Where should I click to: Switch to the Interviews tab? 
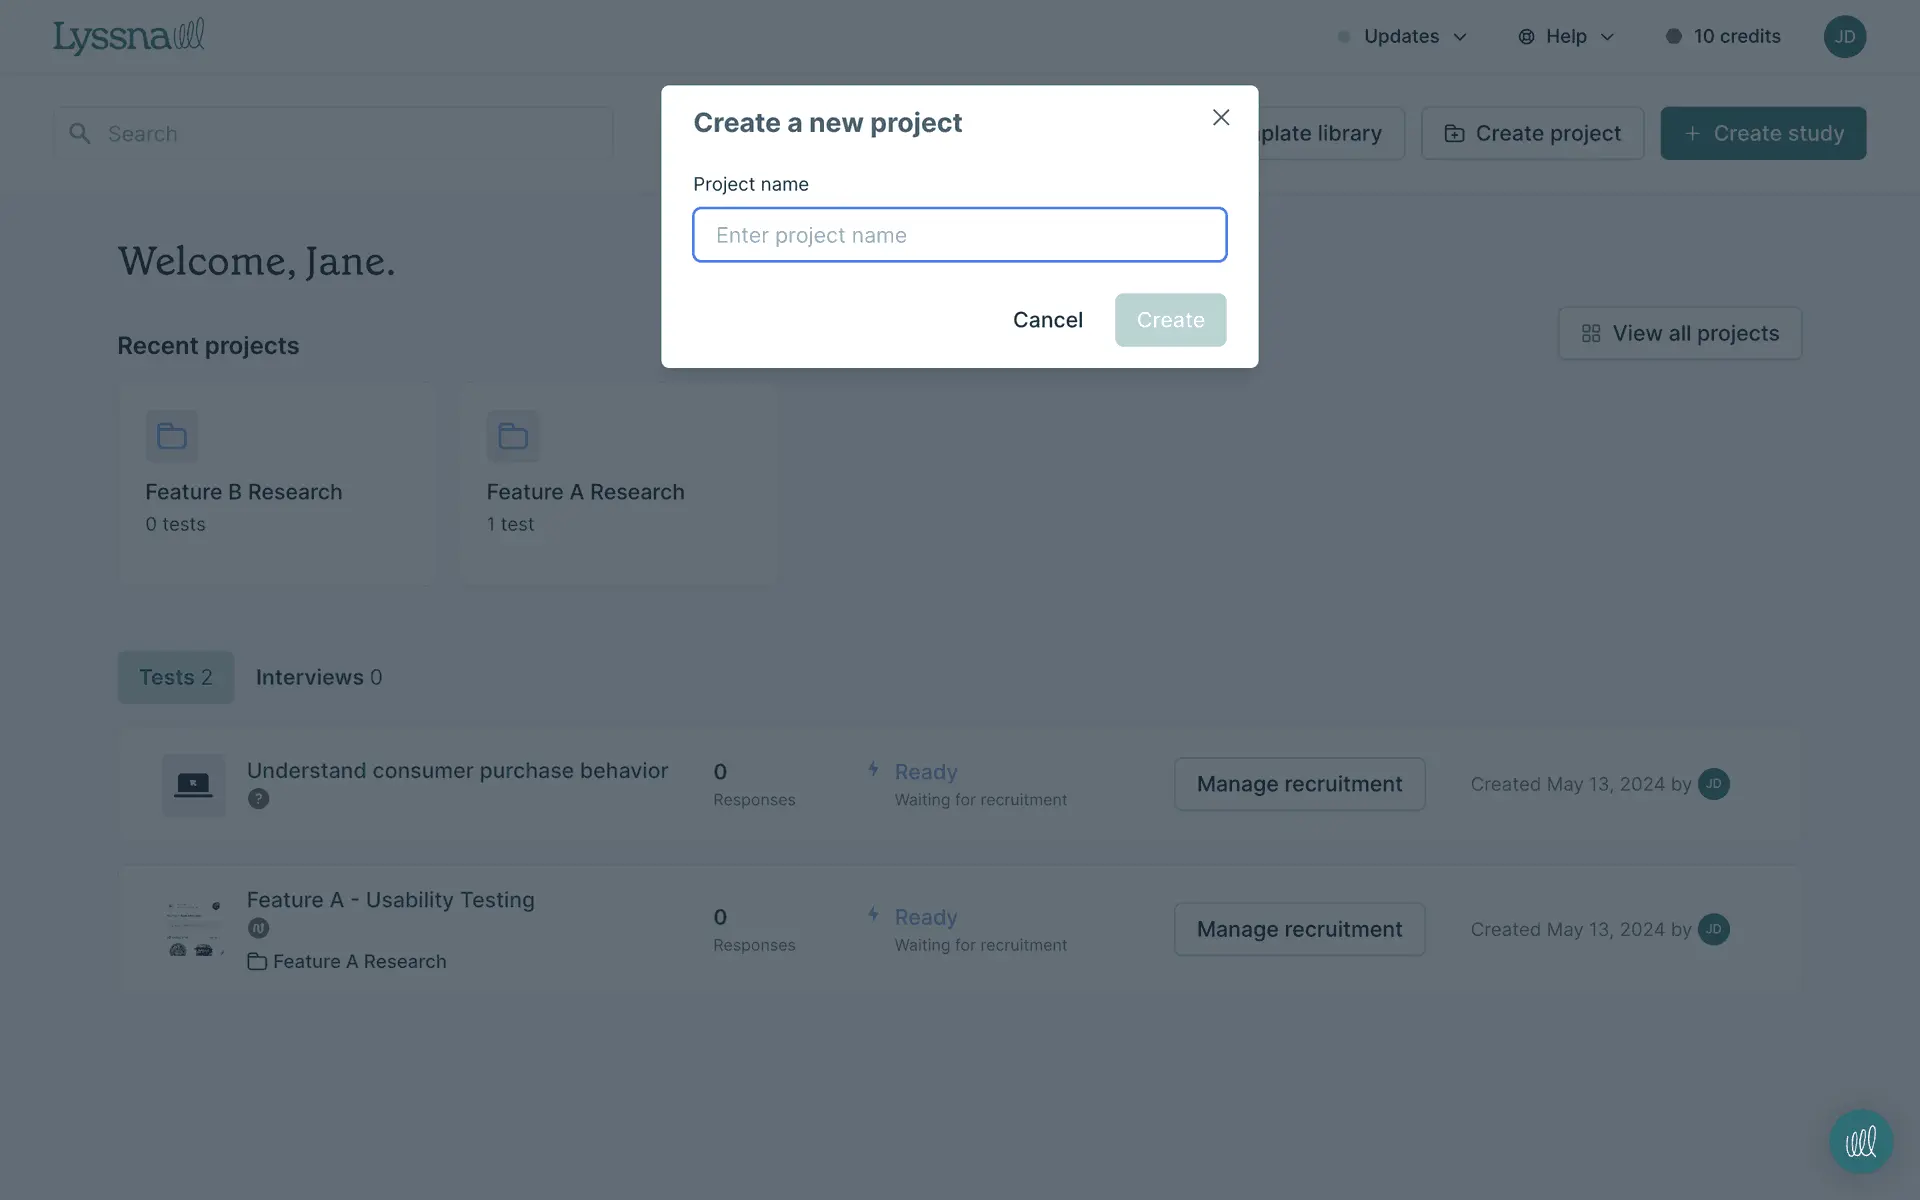coord(318,677)
